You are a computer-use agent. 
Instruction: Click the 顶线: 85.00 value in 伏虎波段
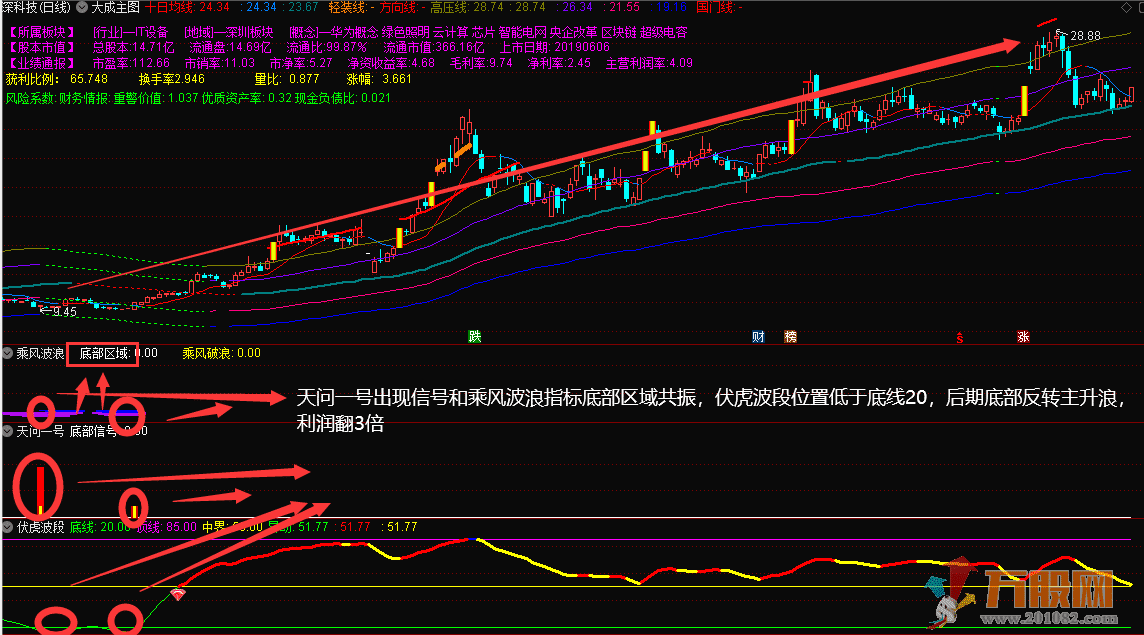[x=167, y=526]
